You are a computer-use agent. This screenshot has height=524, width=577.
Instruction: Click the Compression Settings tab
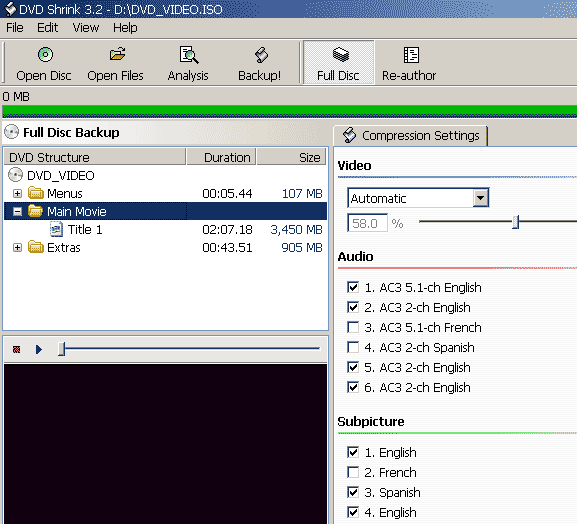coord(411,135)
